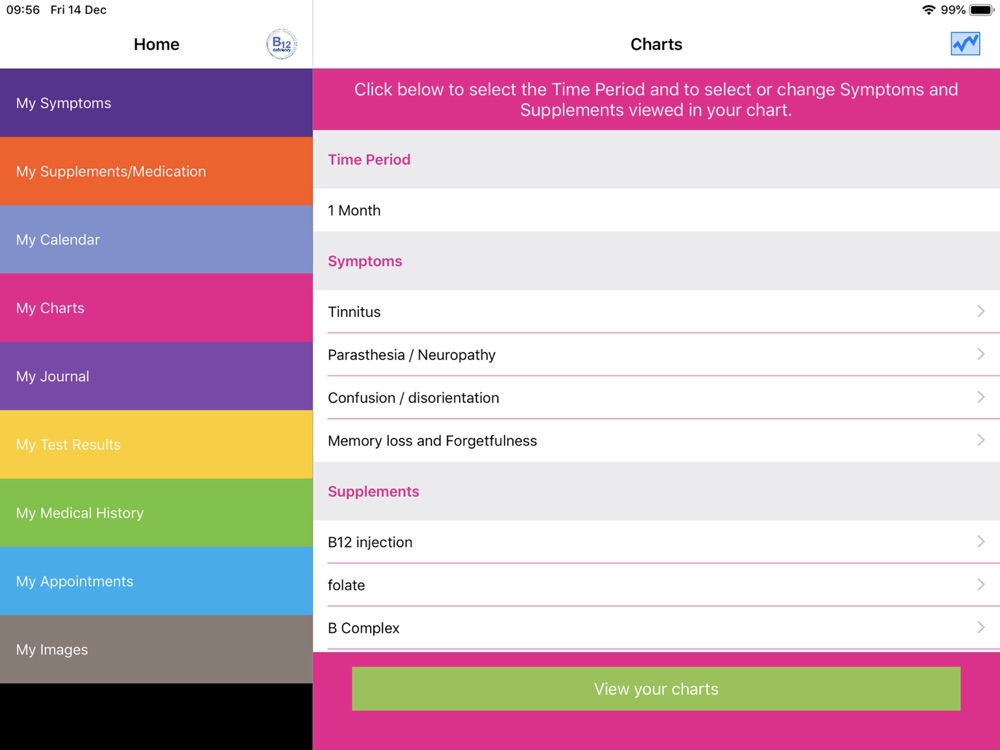Select Memory loss and Forgetfulness text
Screen dimensions: 1000x750
coord(432,441)
